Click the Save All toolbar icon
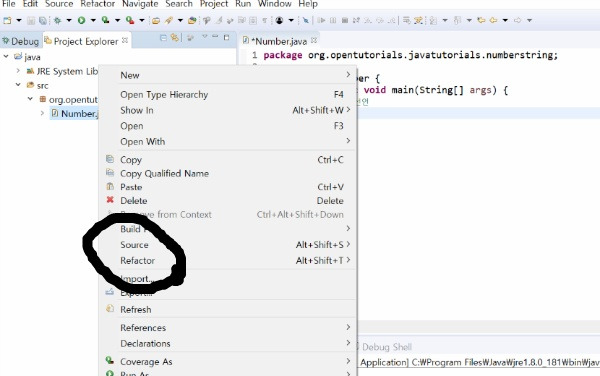The height and width of the screenshot is (376, 600). 43,20
